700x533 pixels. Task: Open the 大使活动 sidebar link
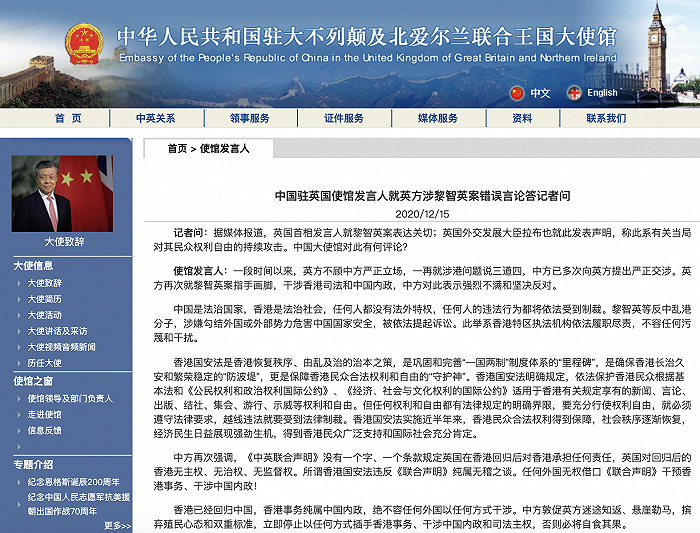click(45, 315)
